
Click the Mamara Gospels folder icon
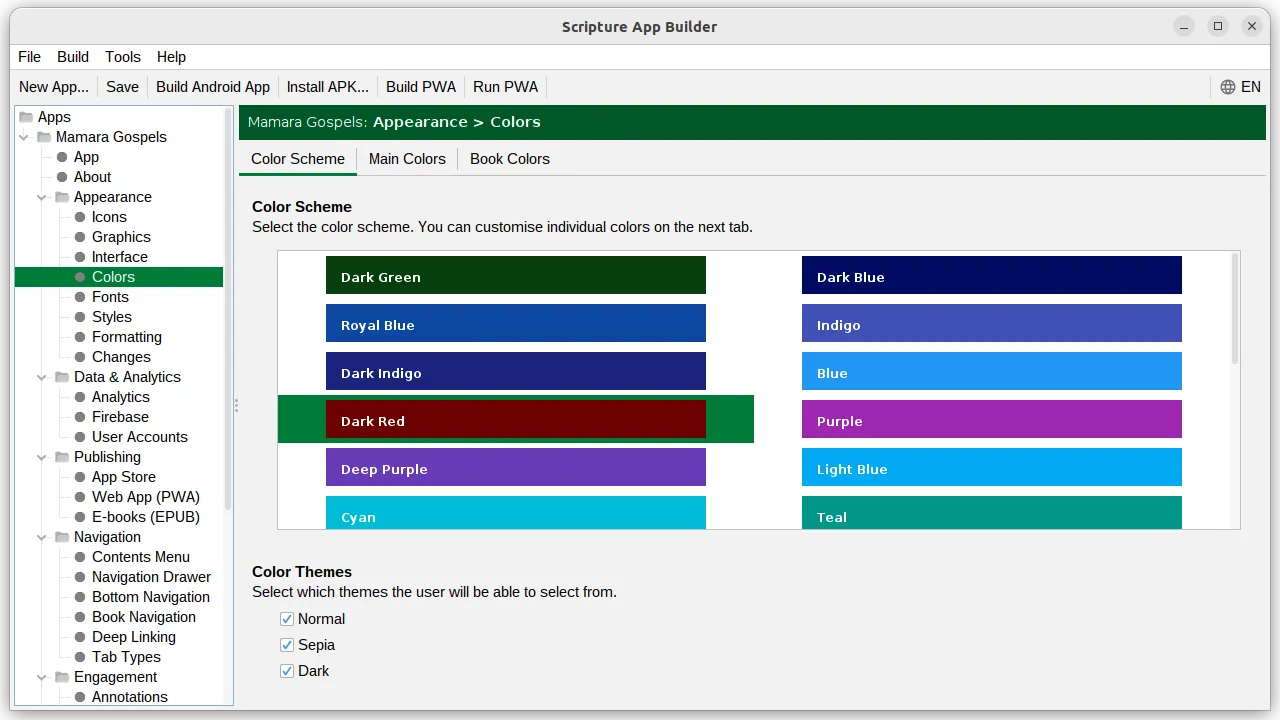tap(44, 137)
